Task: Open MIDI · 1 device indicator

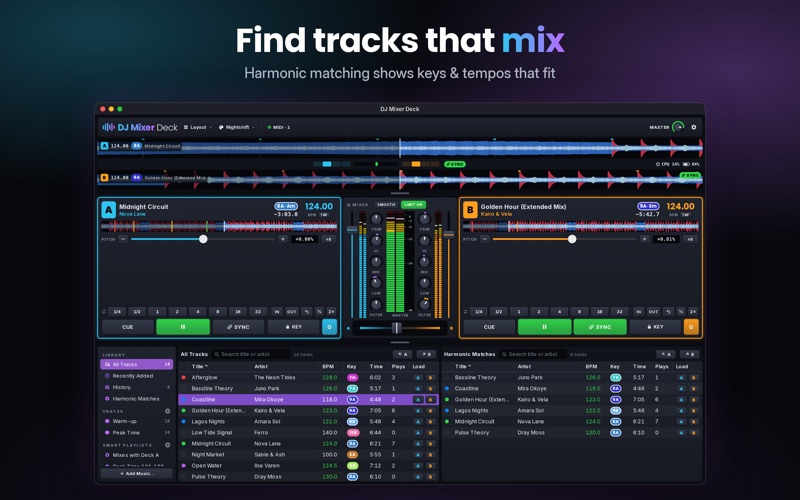Action: pyautogui.click(x=279, y=127)
